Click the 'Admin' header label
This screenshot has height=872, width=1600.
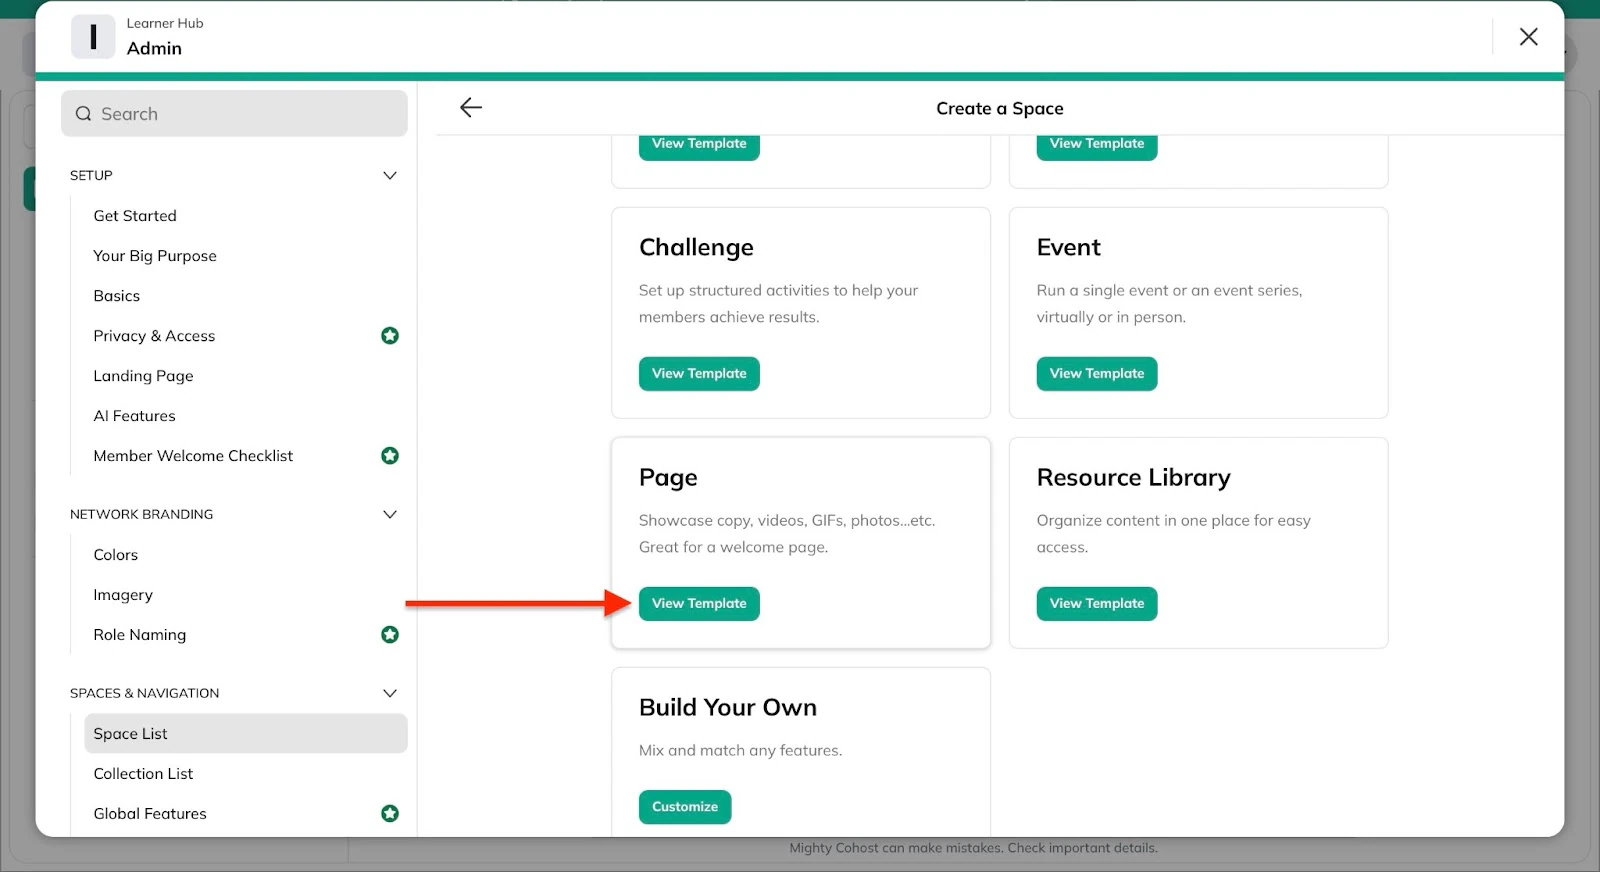154,48
